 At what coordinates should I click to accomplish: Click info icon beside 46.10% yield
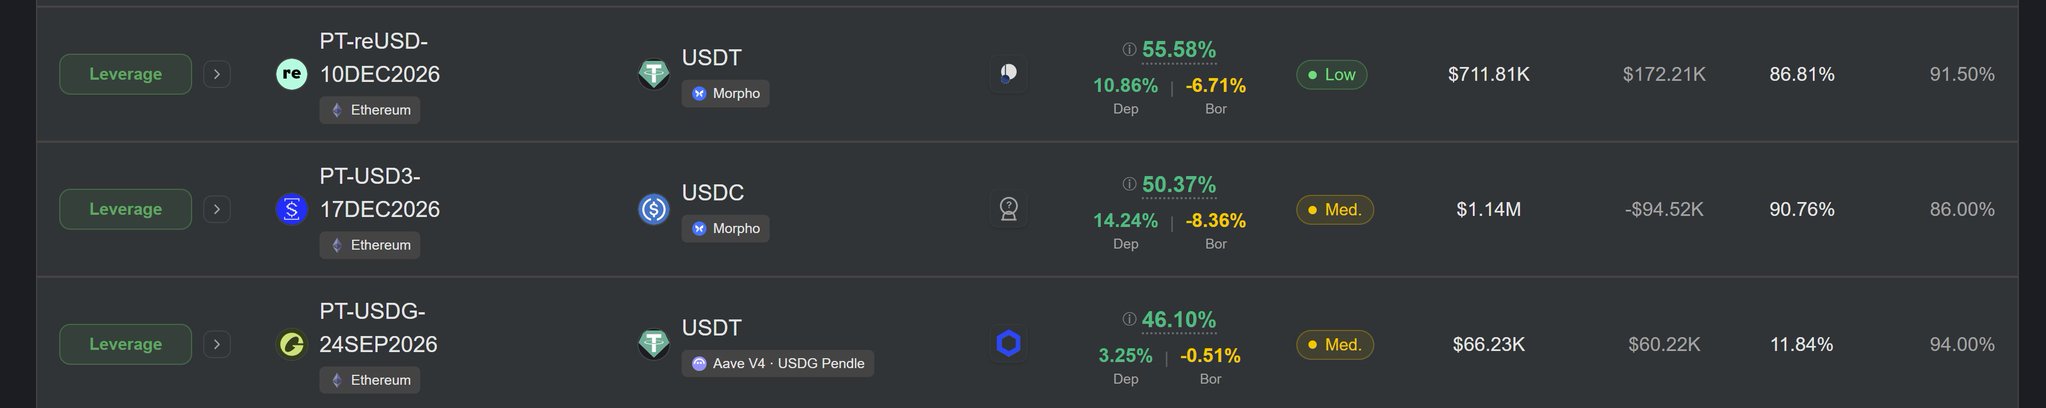pyautogui.click(x=1129, y=319)
